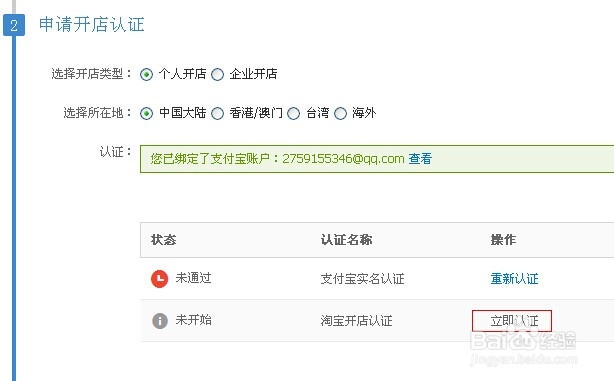Screen dimensions: 614x381
Task: Select 企业开店 radio button
Action: tap(217, 74)
